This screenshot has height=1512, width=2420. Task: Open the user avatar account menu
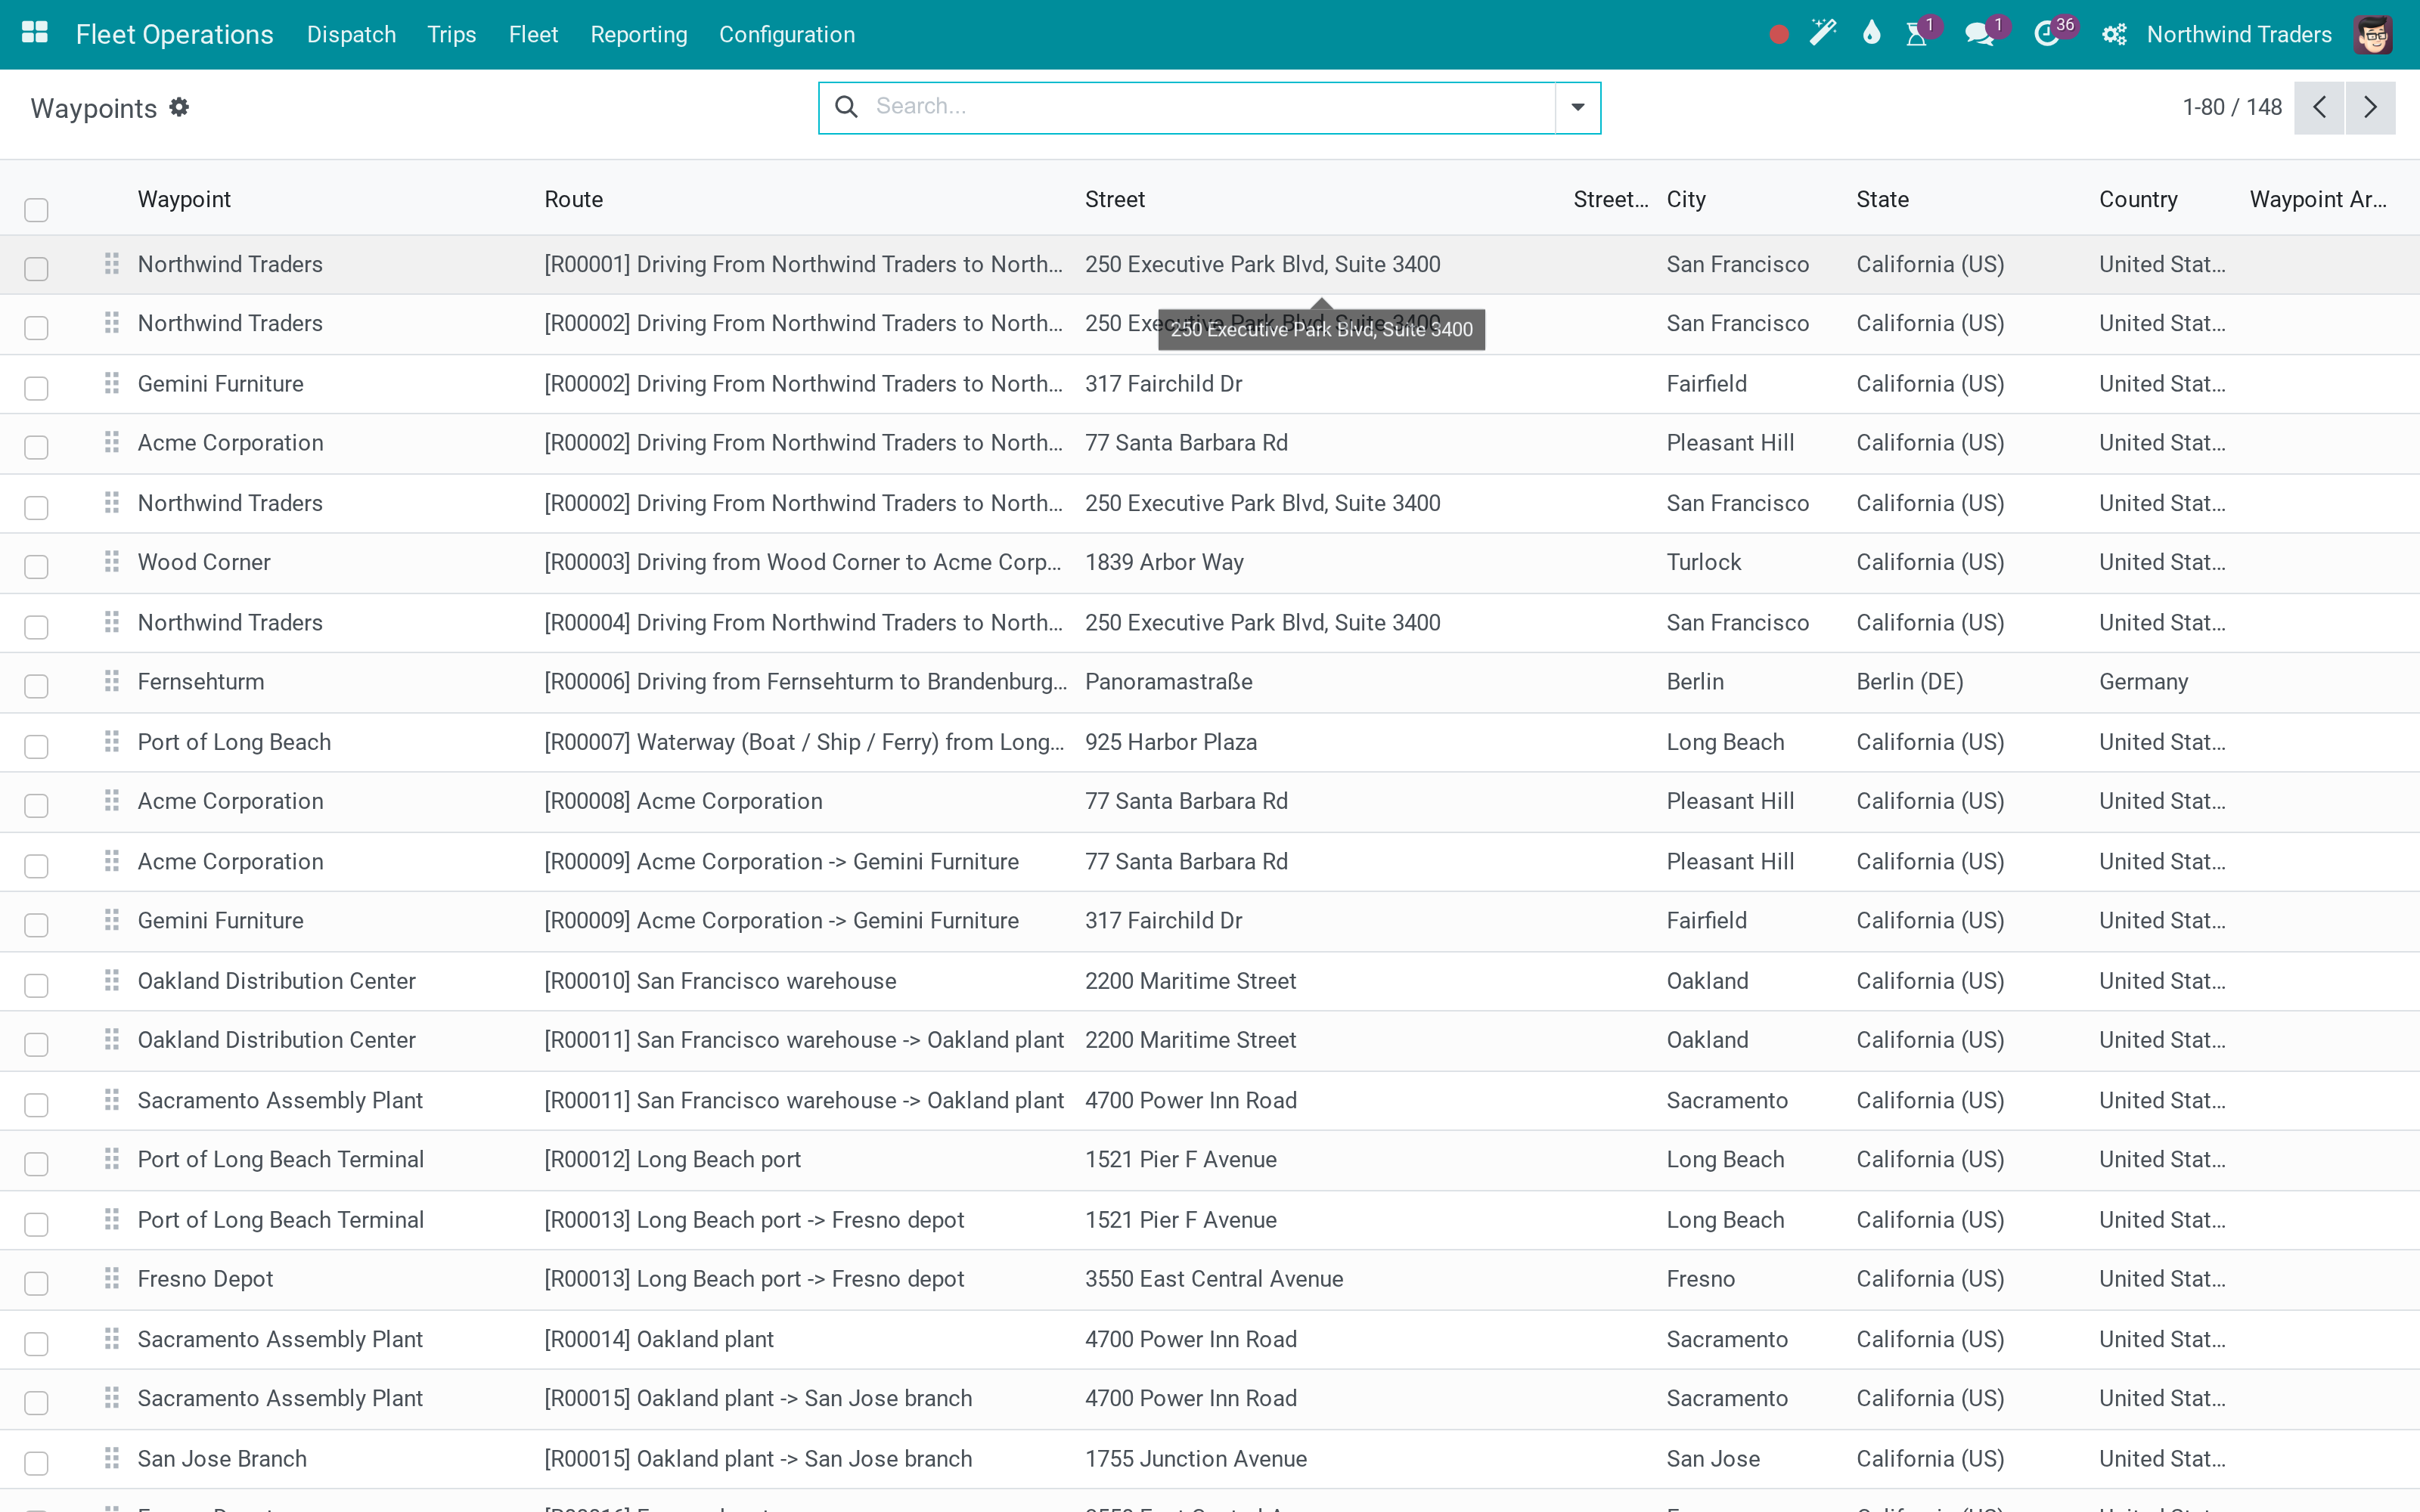coord(2373,35)
